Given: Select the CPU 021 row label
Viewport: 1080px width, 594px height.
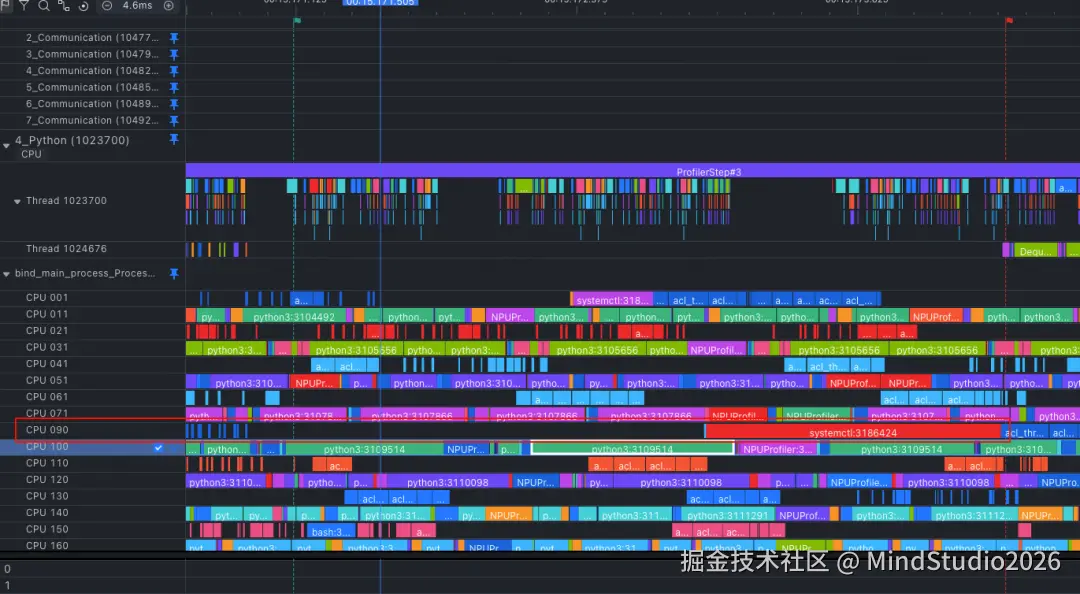Looking at the screenshot, I should click(47, 331).
